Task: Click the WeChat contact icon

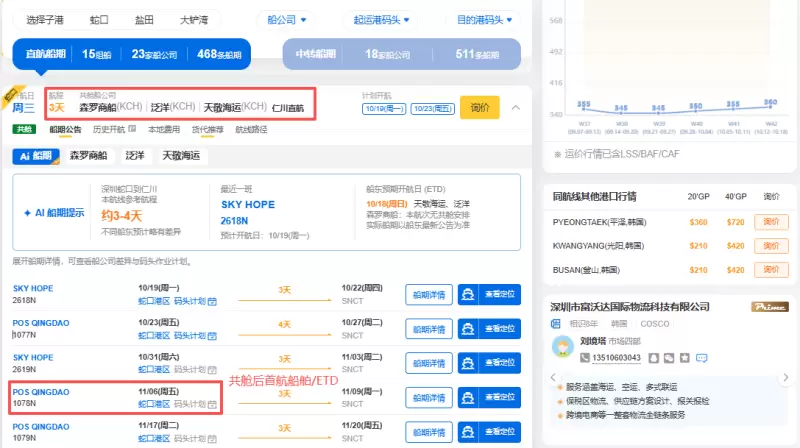Action: point(669,358)
